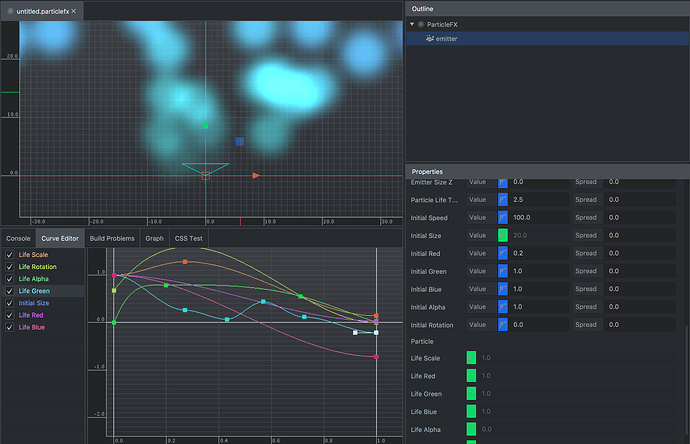Image resolution: width=690 pixels, height=444 pixels.
Task: Switch to the Console tab
Action: pos(18,239)
